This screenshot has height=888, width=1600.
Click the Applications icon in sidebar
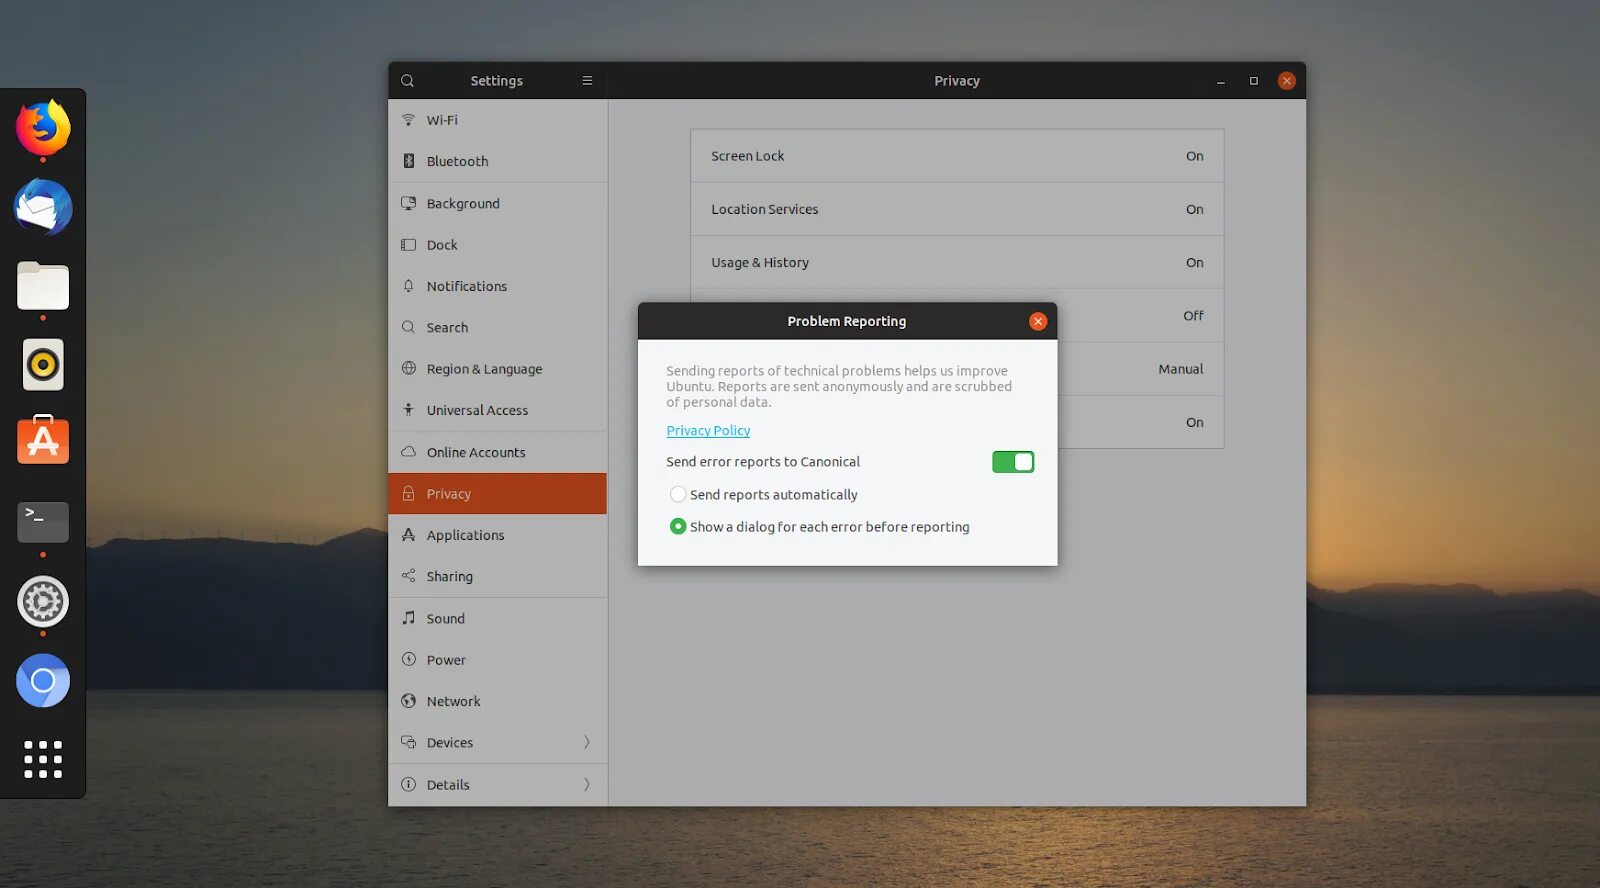click(x=408, y=535)
